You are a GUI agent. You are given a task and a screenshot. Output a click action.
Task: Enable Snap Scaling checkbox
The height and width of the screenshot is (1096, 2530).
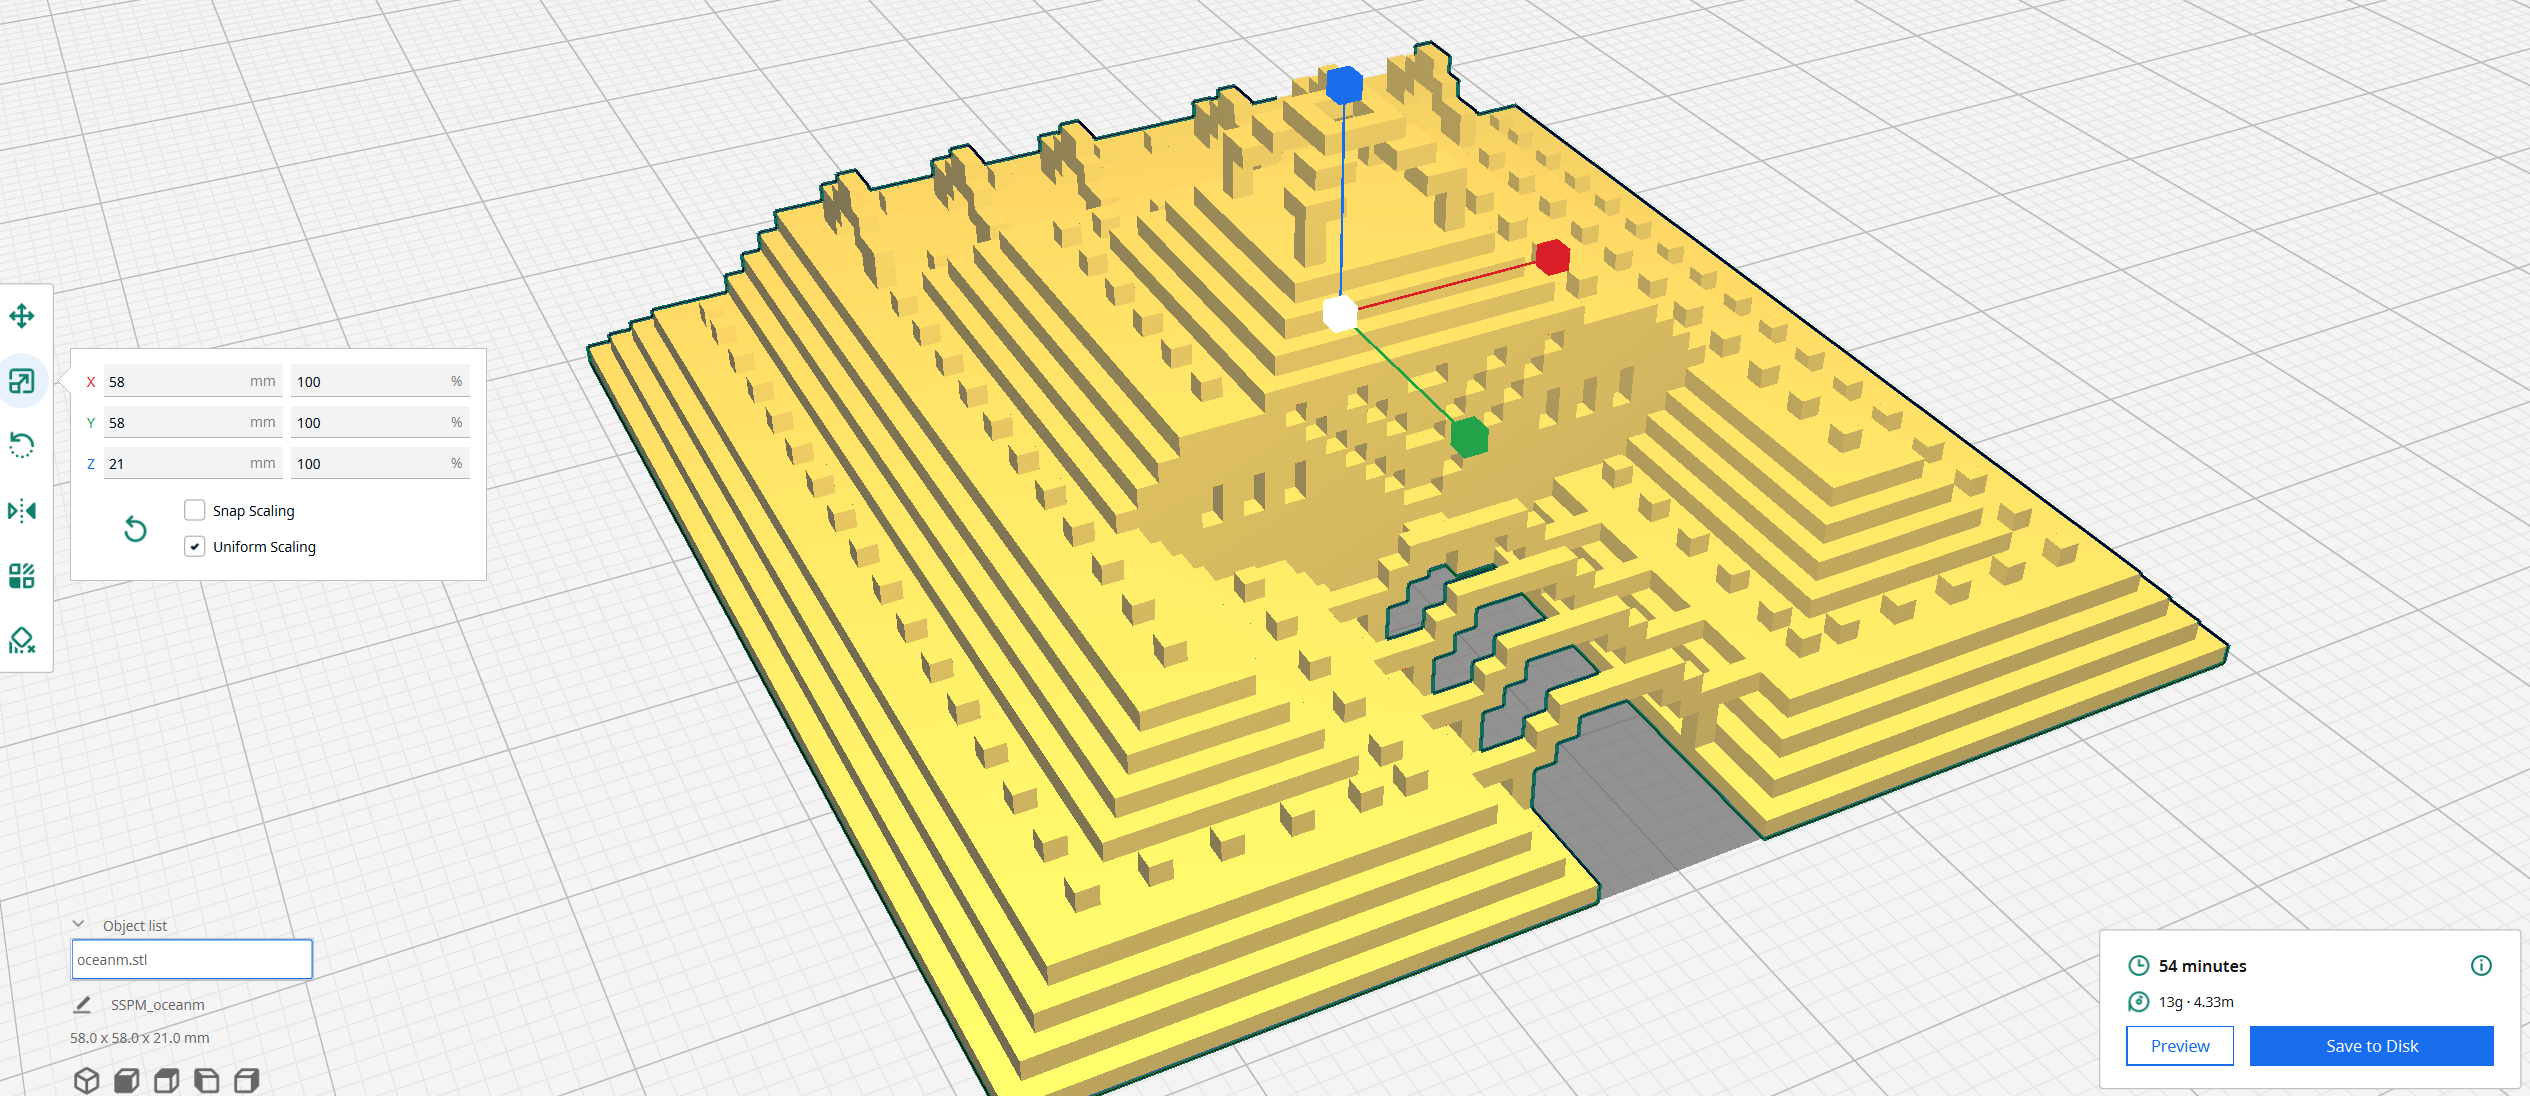click(195, 510)
